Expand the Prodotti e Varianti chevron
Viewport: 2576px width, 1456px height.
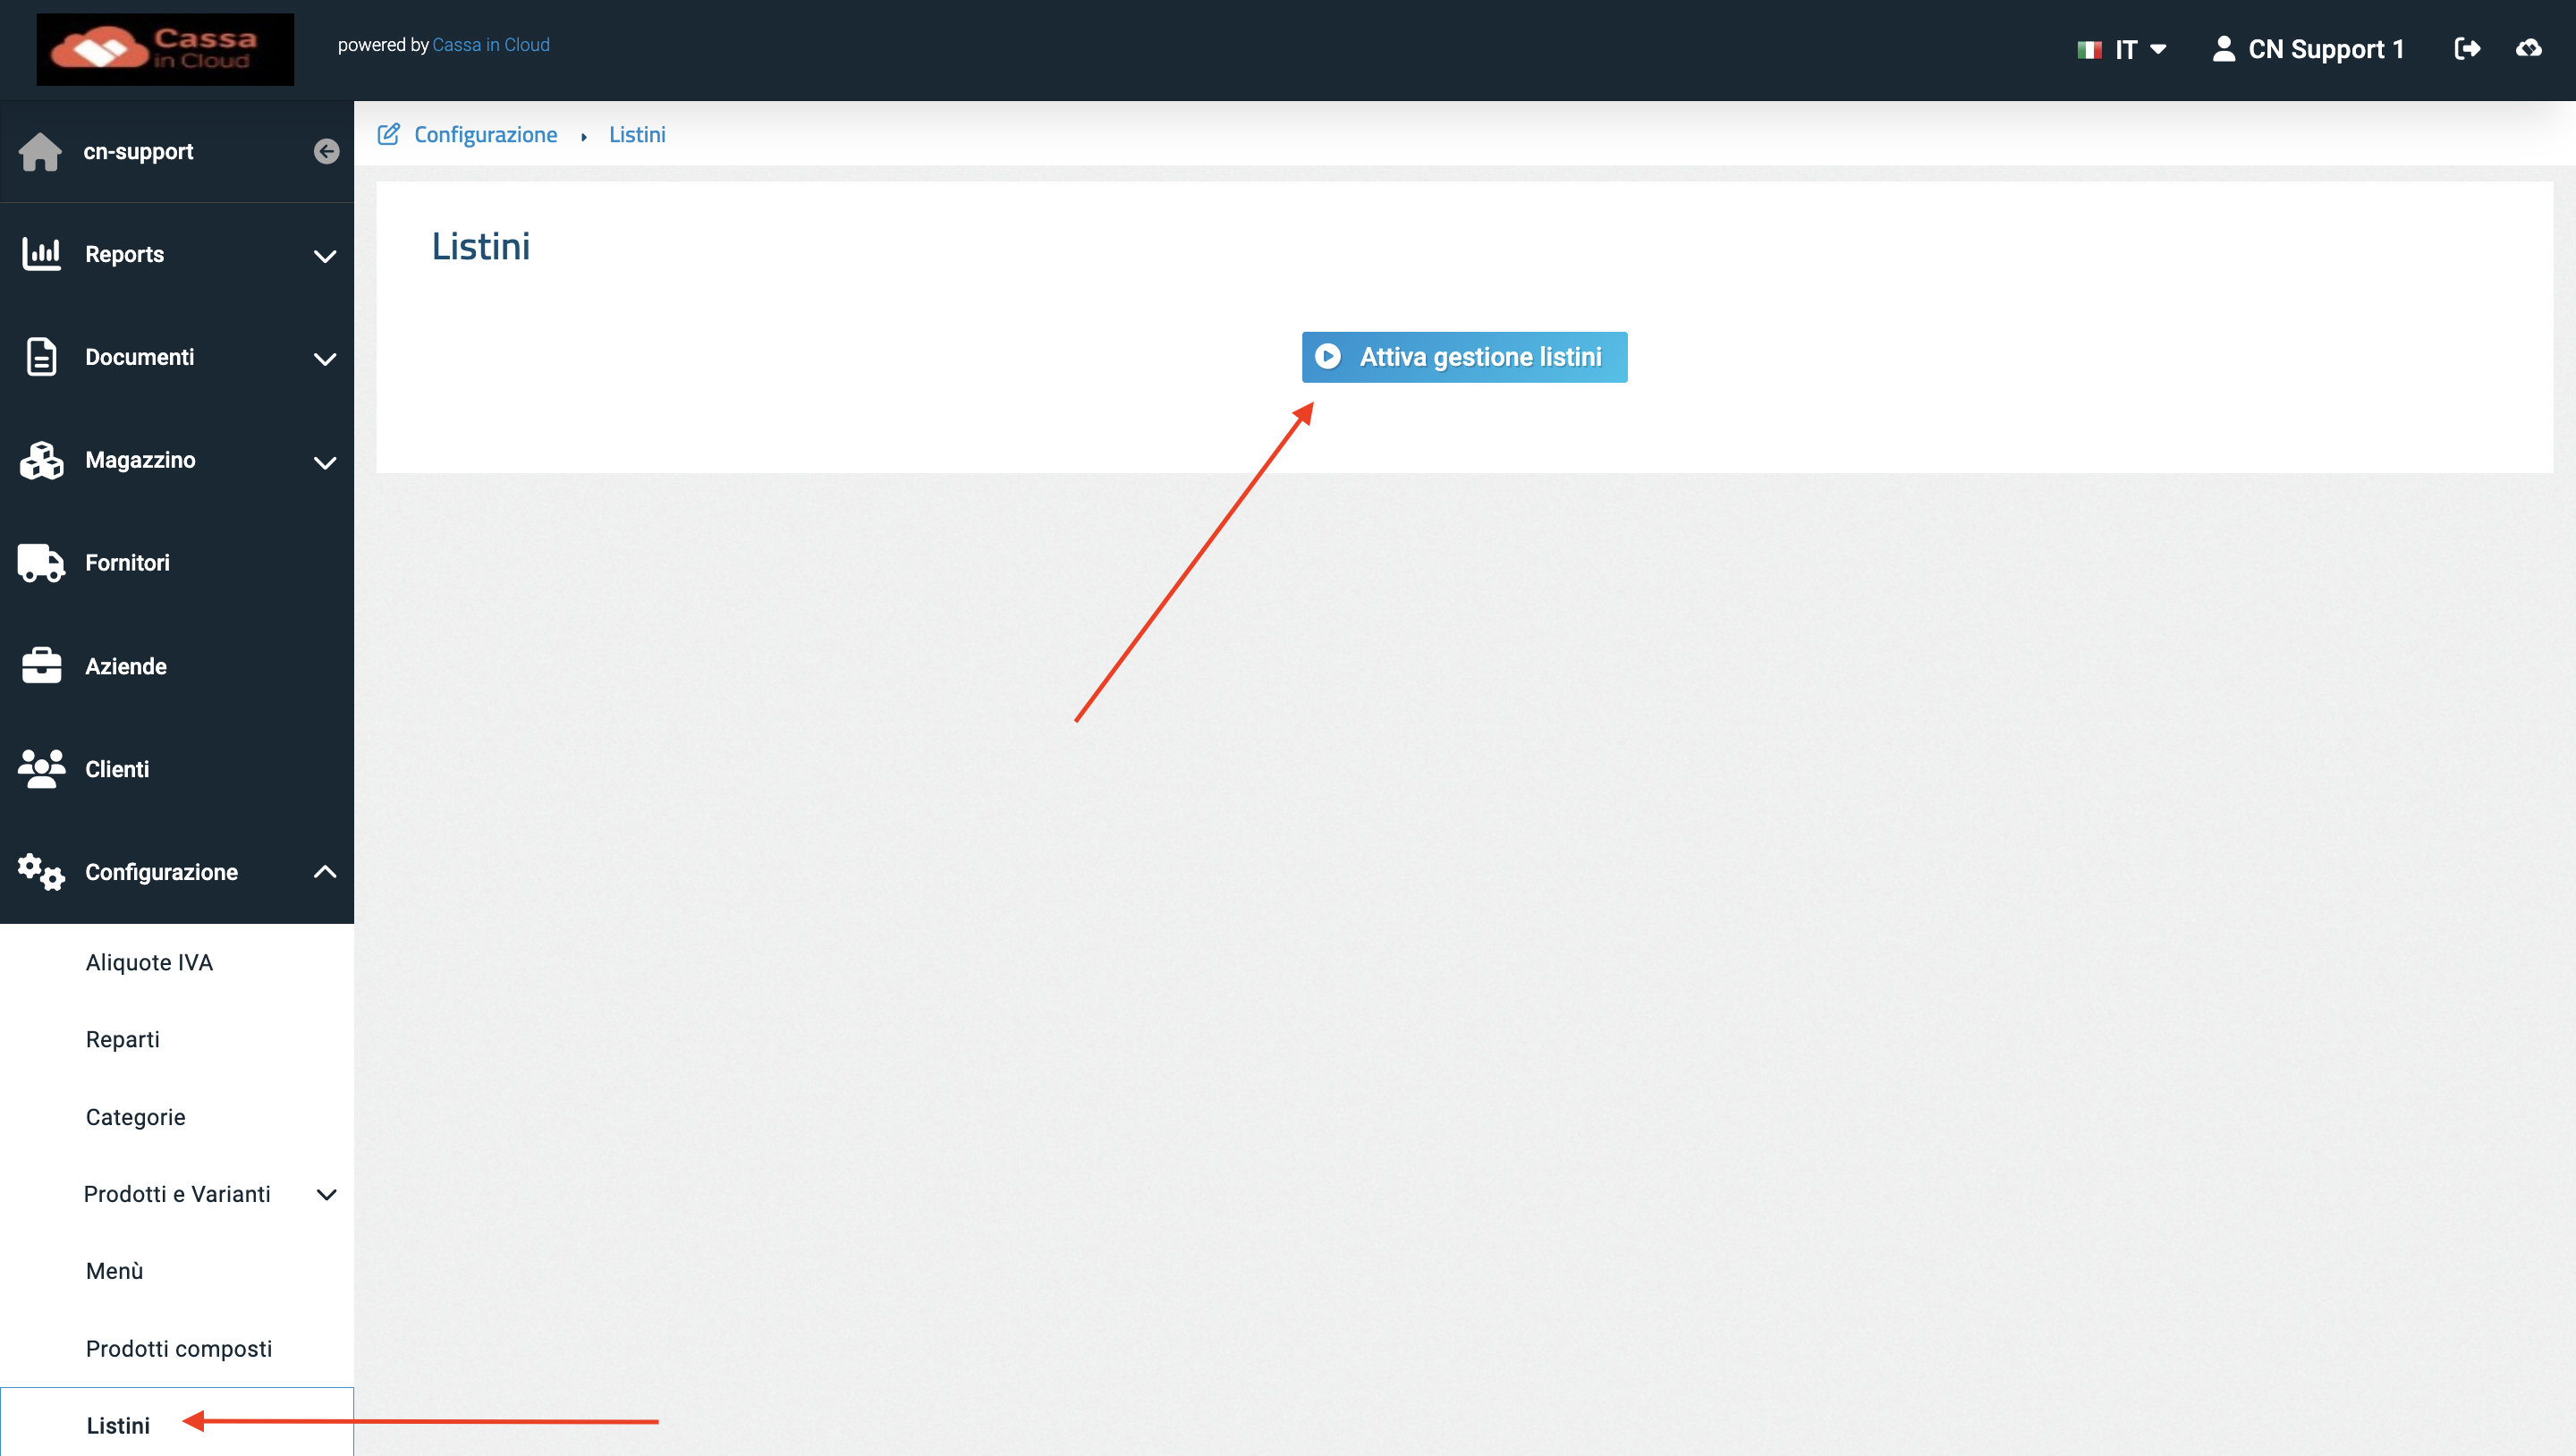[326, 1195]
